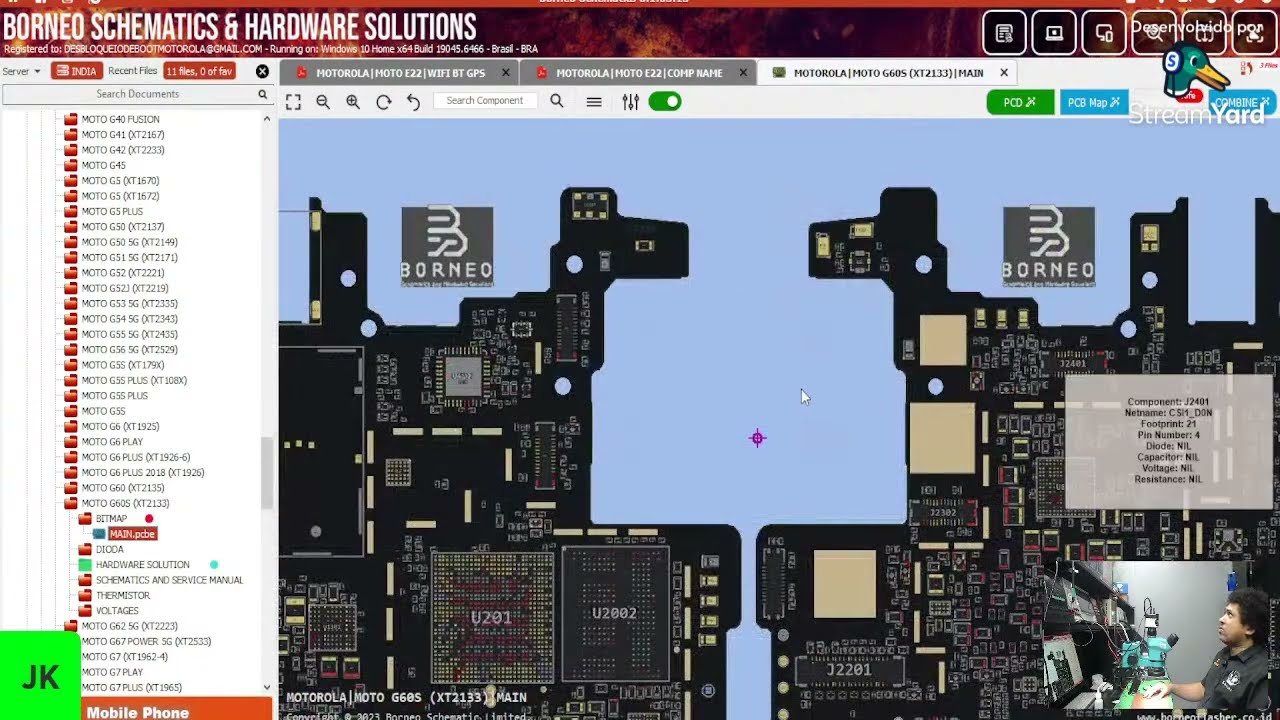
Task: Click the component search magnifier
Action: (x=557, y=101)
